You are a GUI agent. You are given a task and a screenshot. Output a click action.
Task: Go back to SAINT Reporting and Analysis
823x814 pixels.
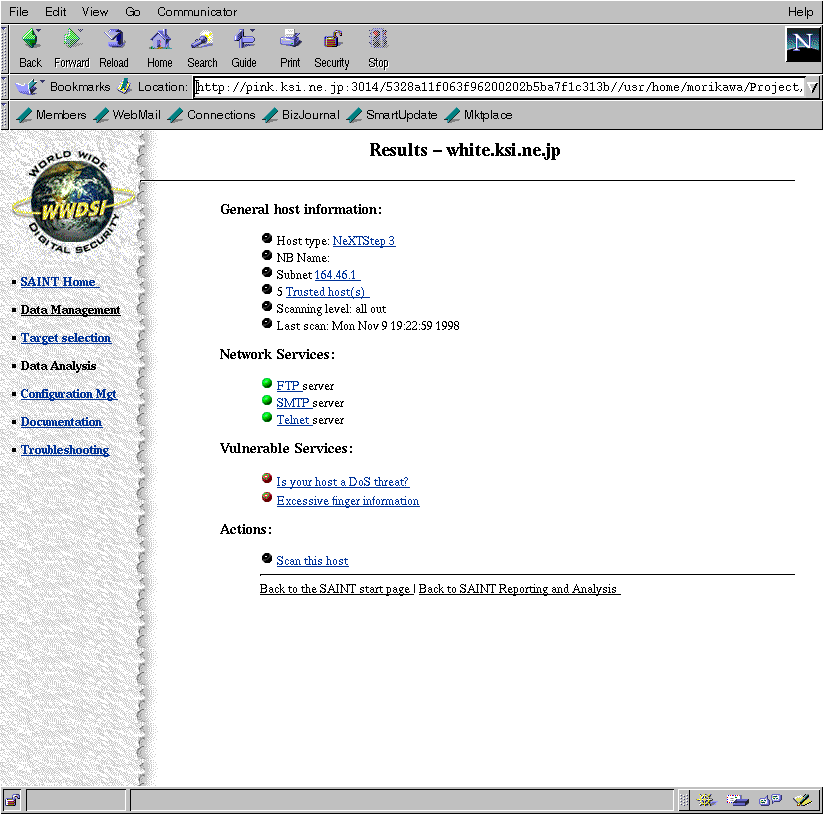[519, 589]
